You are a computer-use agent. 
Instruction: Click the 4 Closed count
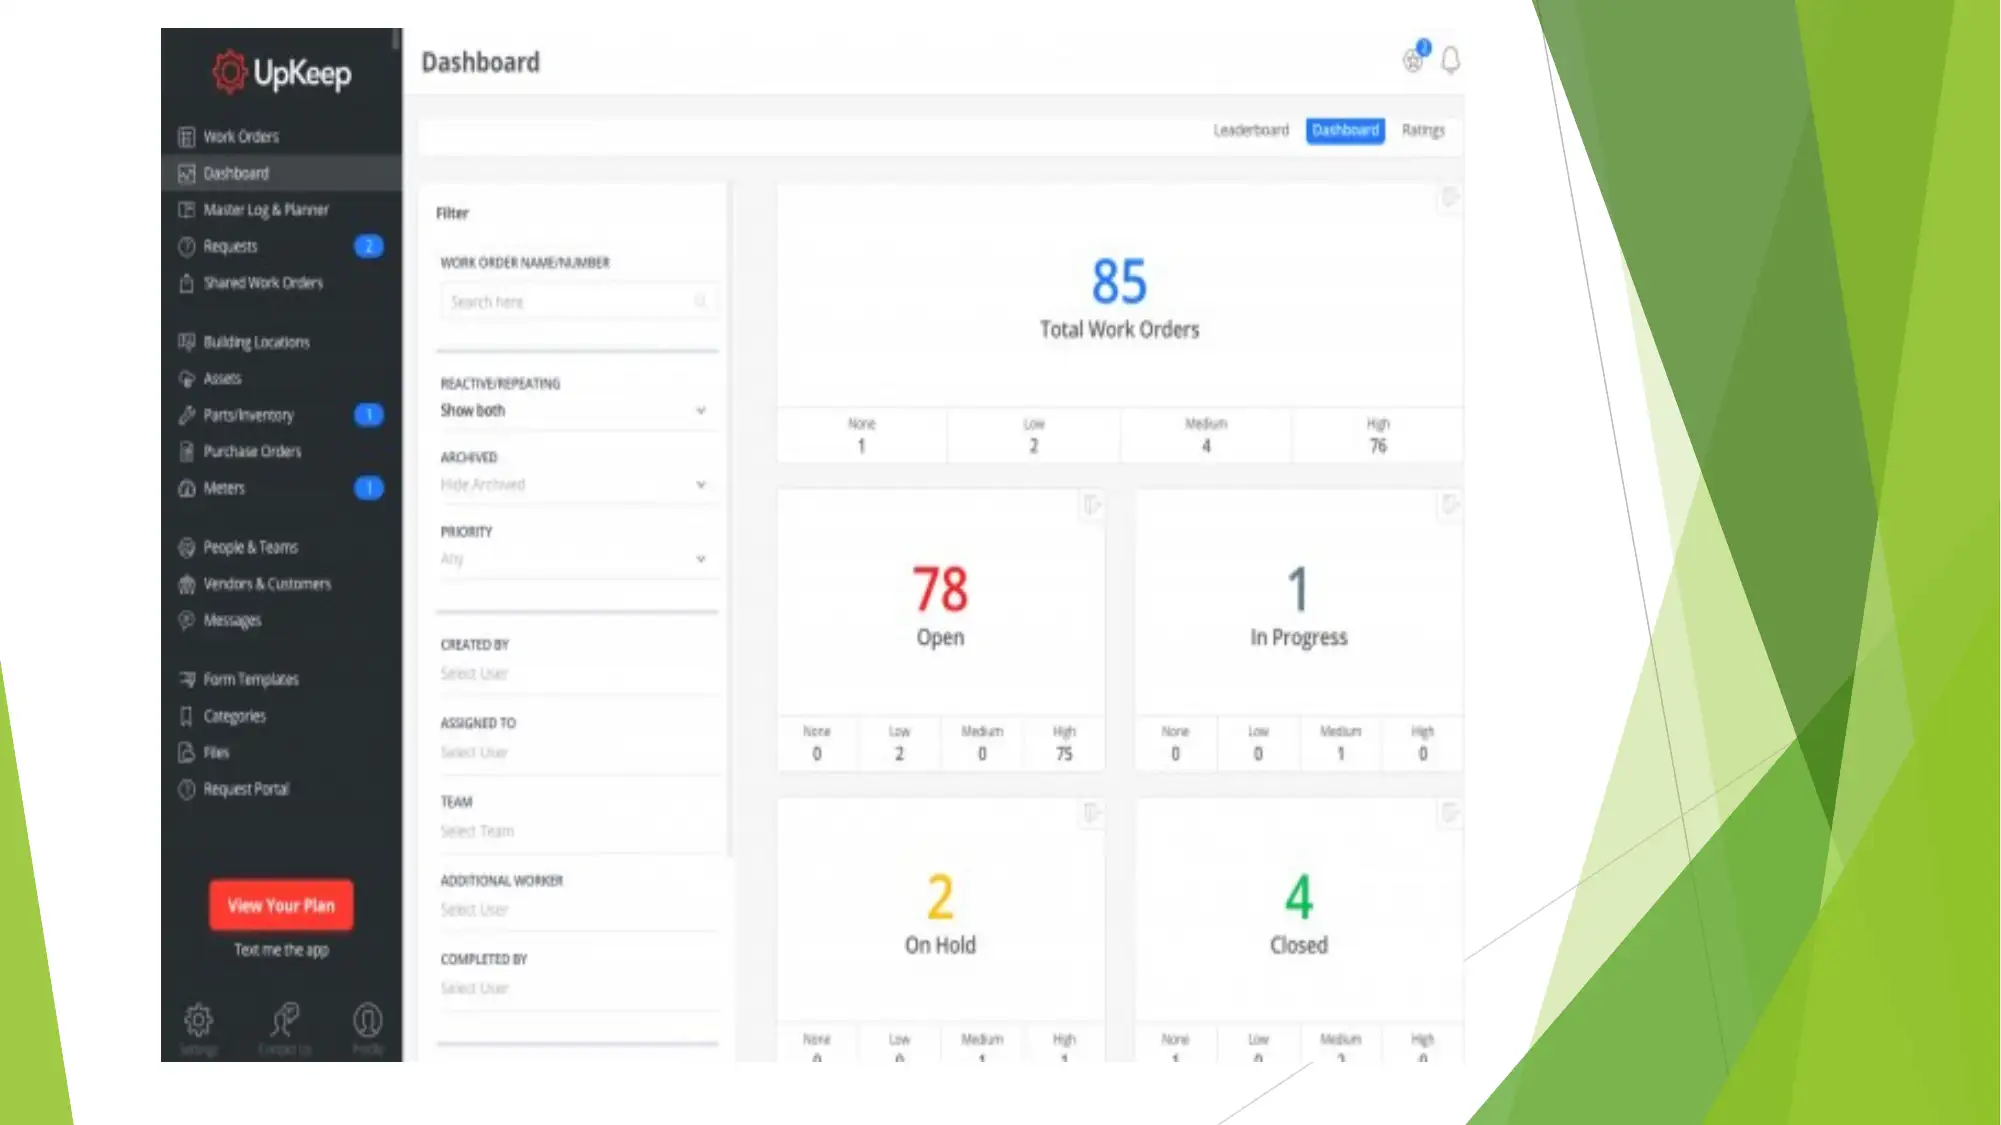pyautogui.click(x=1298, y=897)
